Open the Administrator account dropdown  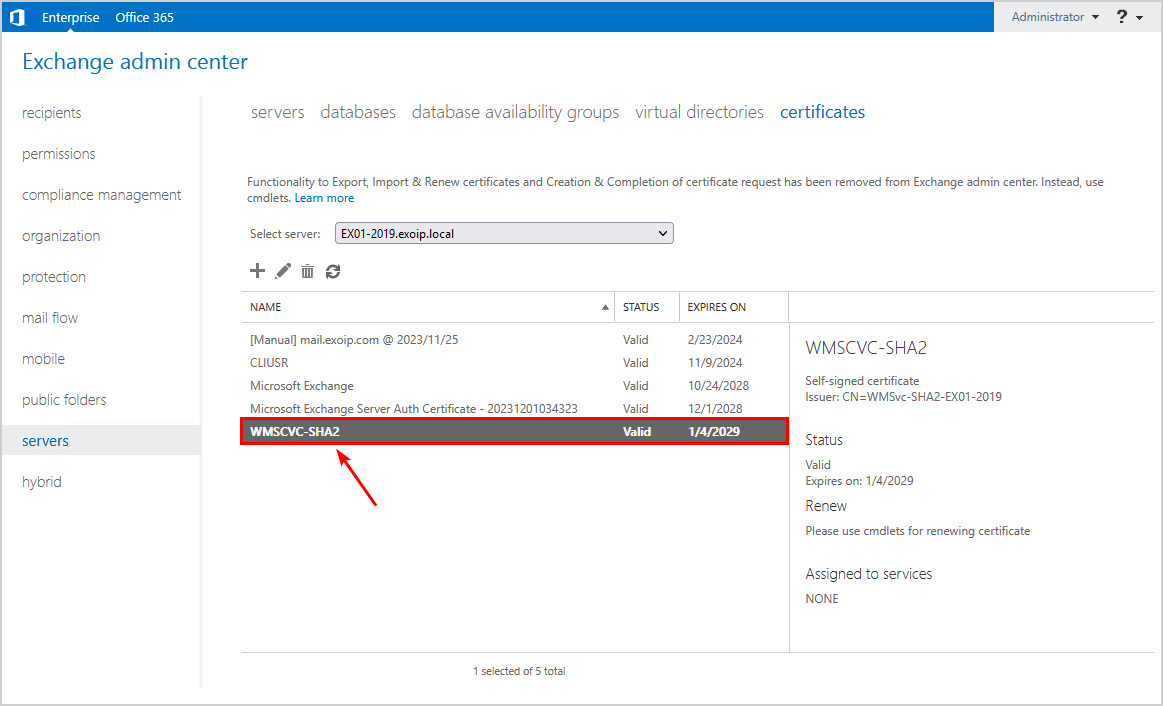pos(1054,17)
